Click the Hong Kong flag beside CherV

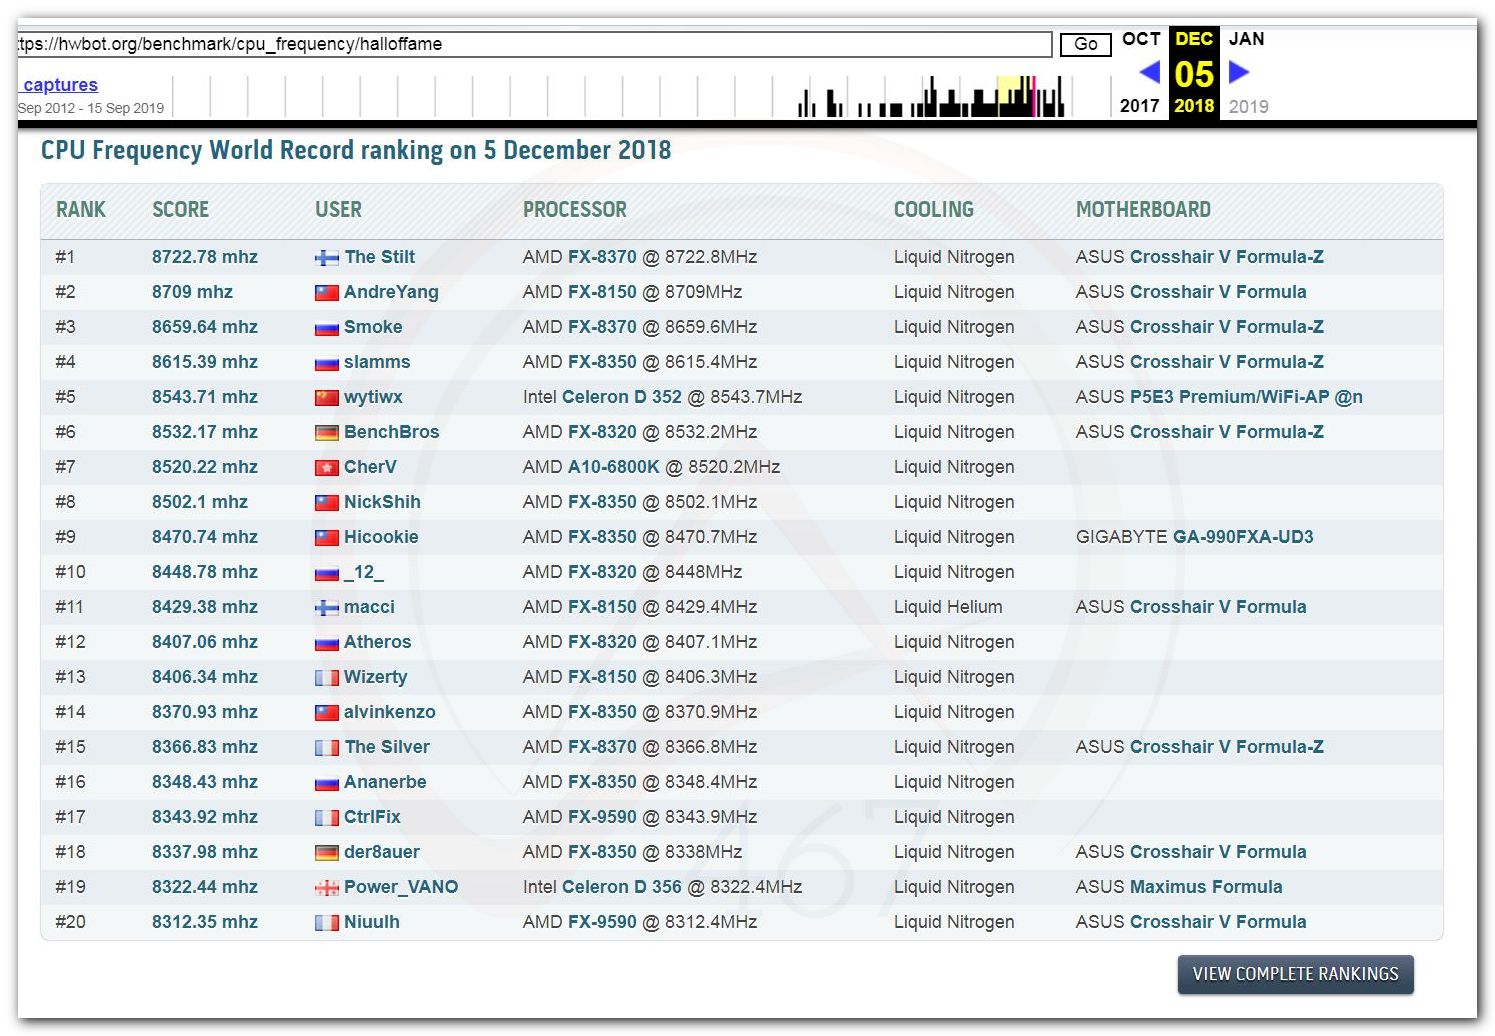coord(326,468)
